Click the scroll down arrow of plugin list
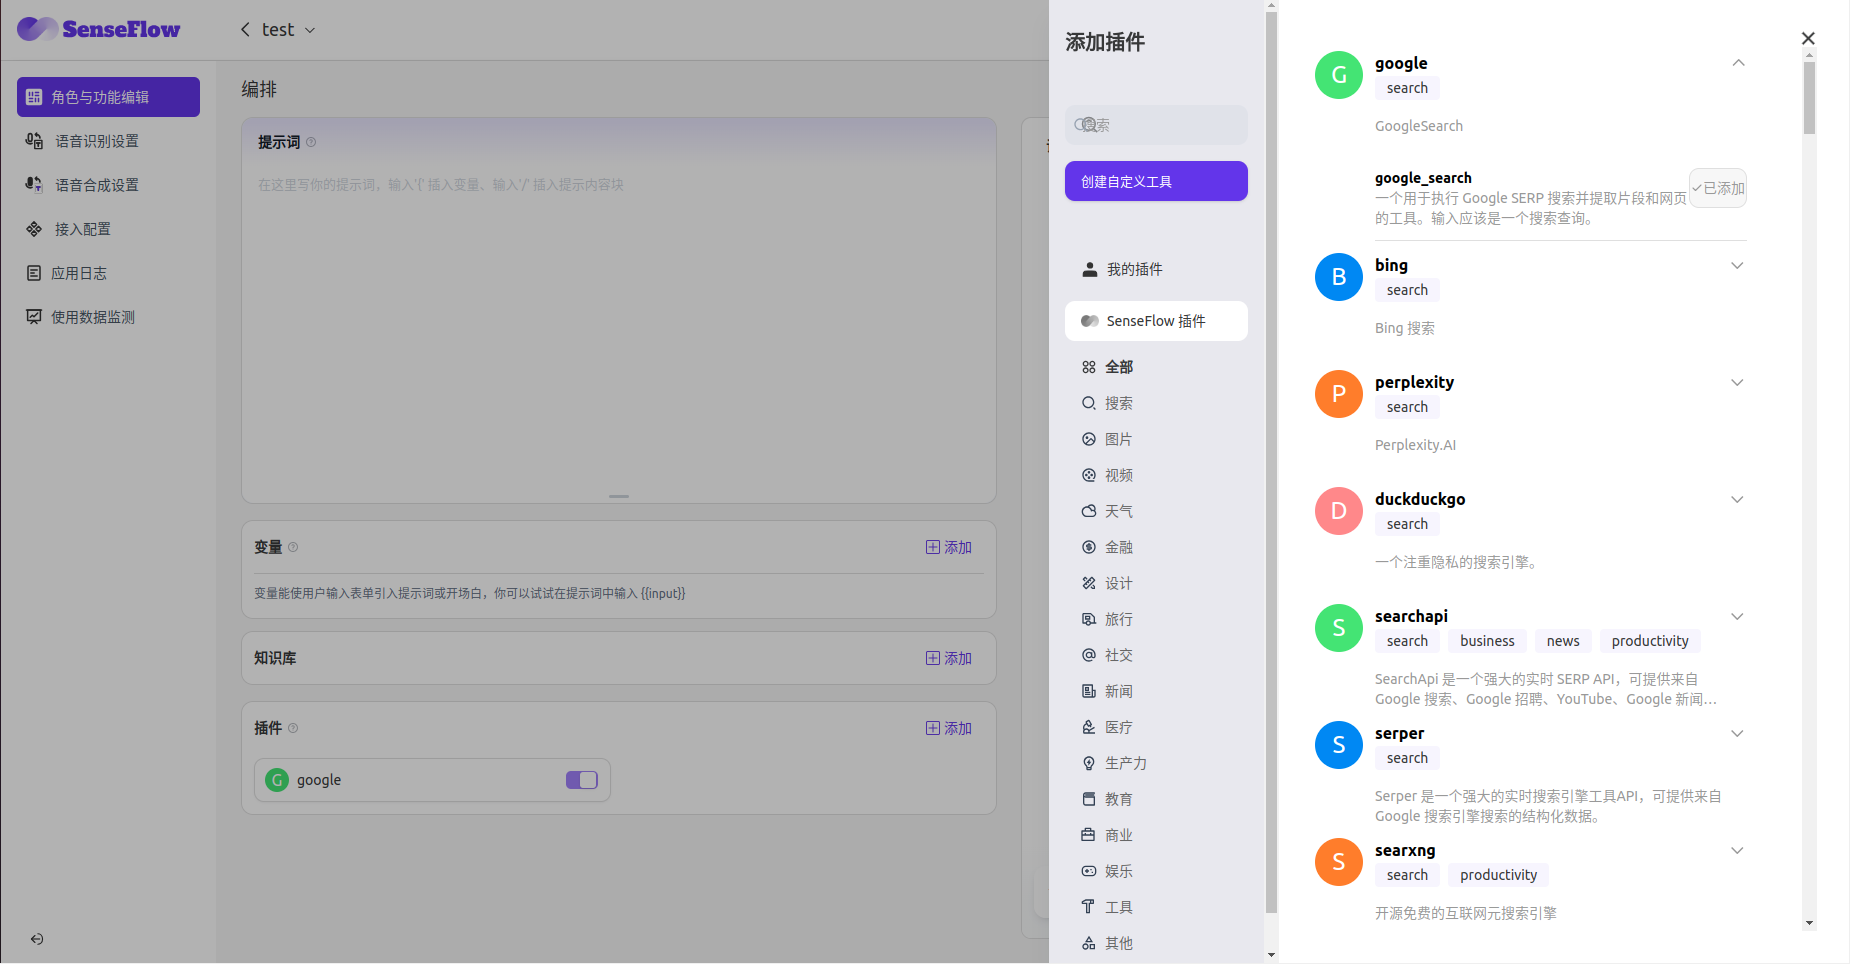Viewport: 1850px width, 964px height. 1809,924
